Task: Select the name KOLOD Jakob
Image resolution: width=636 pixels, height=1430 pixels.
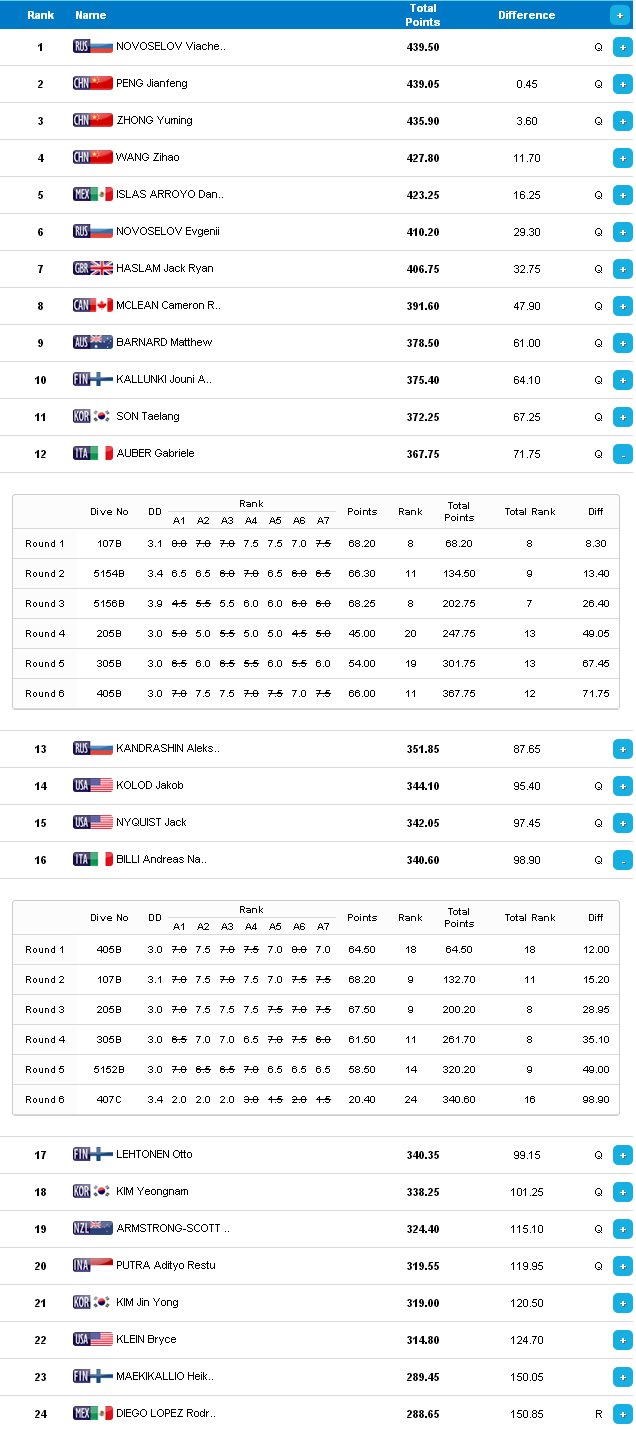Action: coord(150,786)
